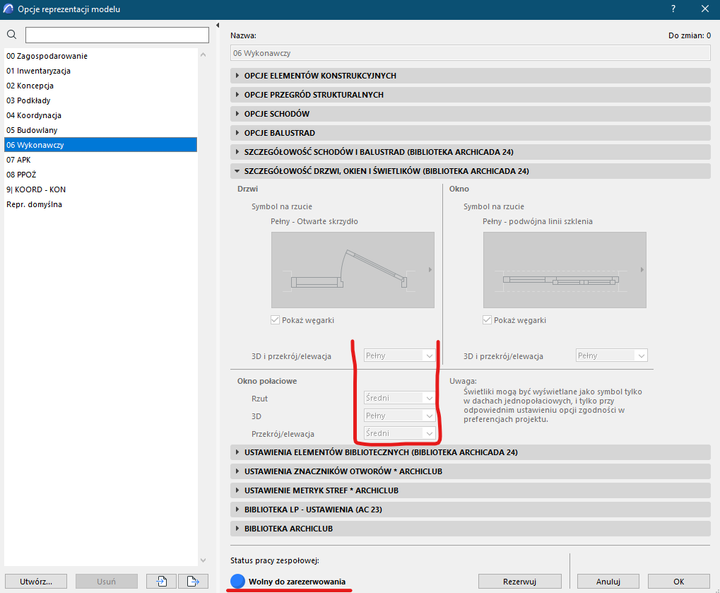Open Okno połaciowe 3D dropdown

point(399,416)
